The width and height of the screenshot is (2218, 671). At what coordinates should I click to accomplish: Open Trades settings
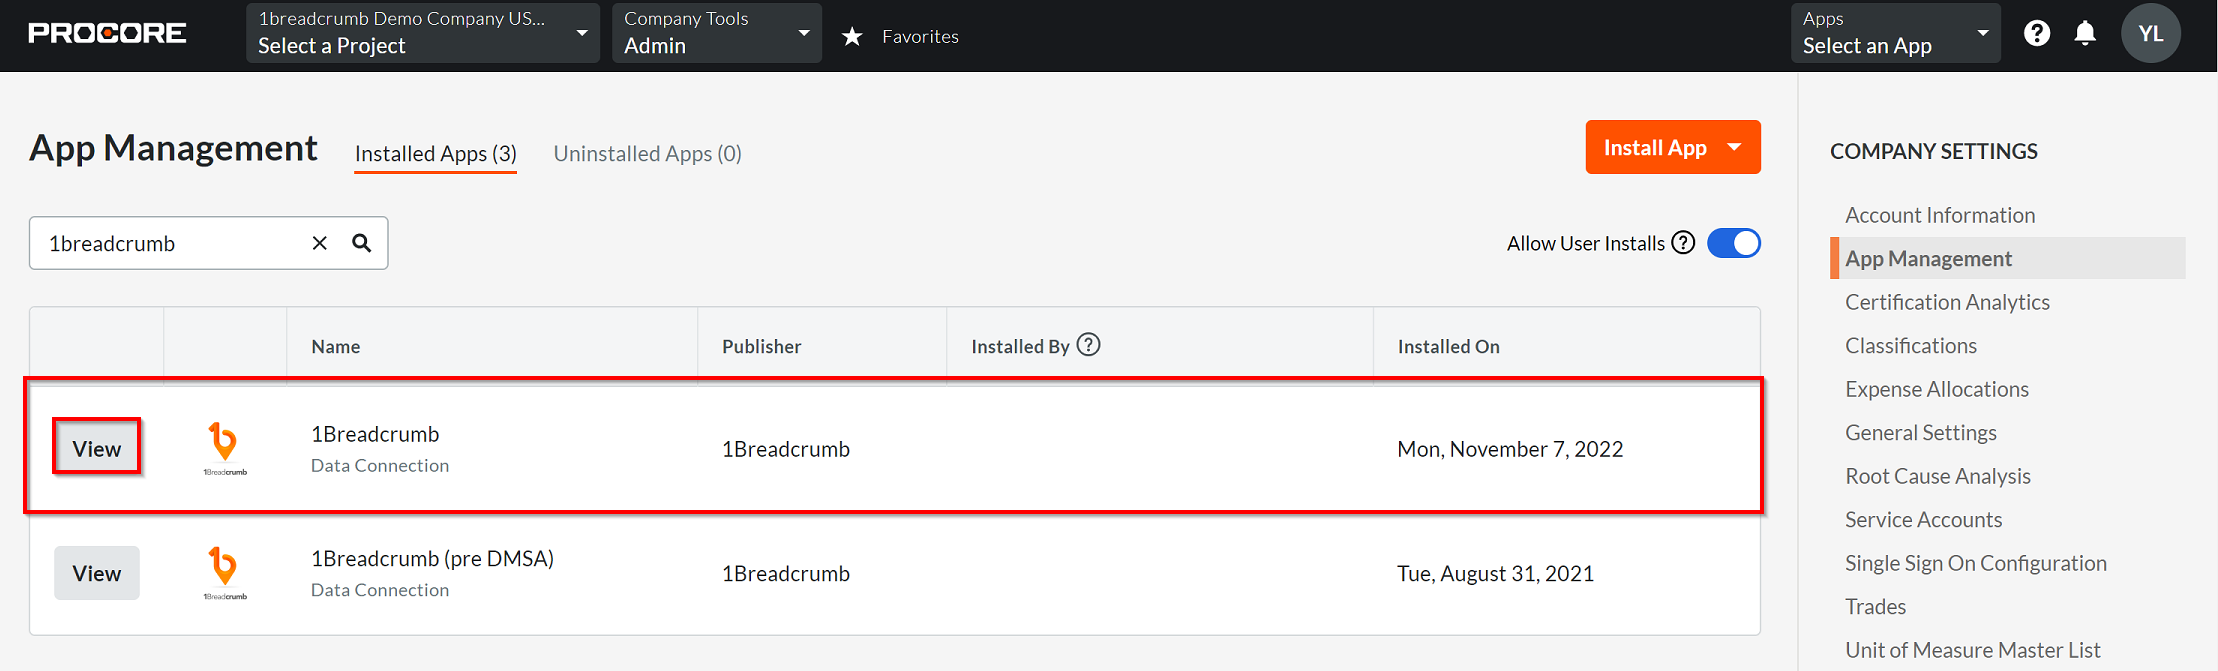(x=1876, y=607)
